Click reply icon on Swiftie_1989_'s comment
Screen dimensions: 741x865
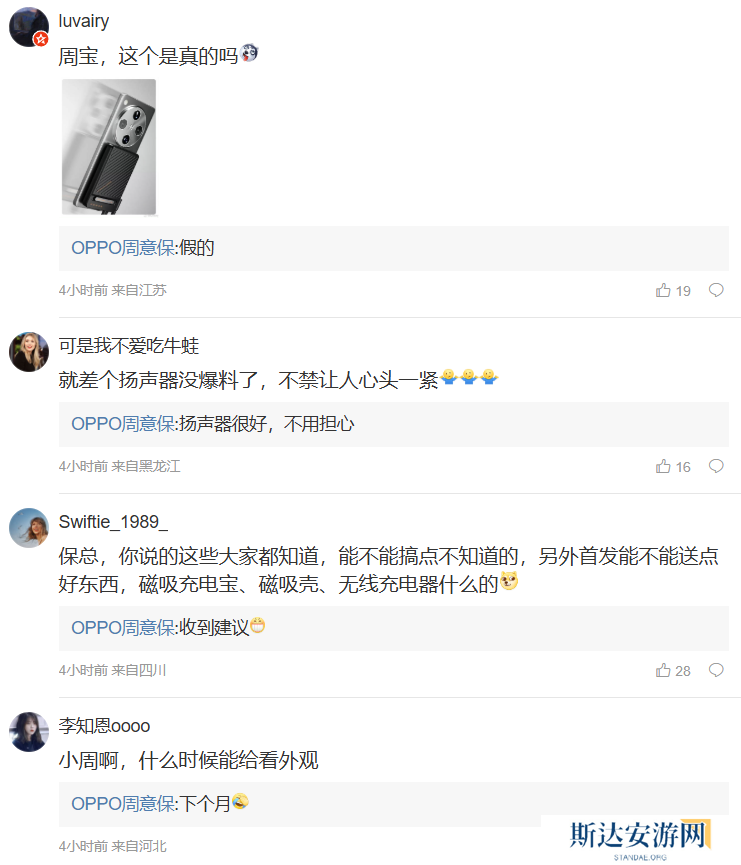pos(716,670)
